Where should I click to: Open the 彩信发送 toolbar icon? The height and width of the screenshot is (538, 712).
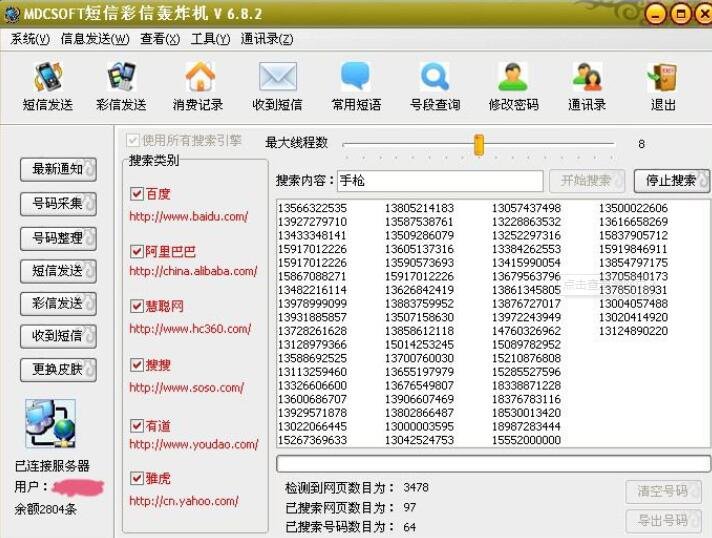pyautogui.click(x=121, y=76)
